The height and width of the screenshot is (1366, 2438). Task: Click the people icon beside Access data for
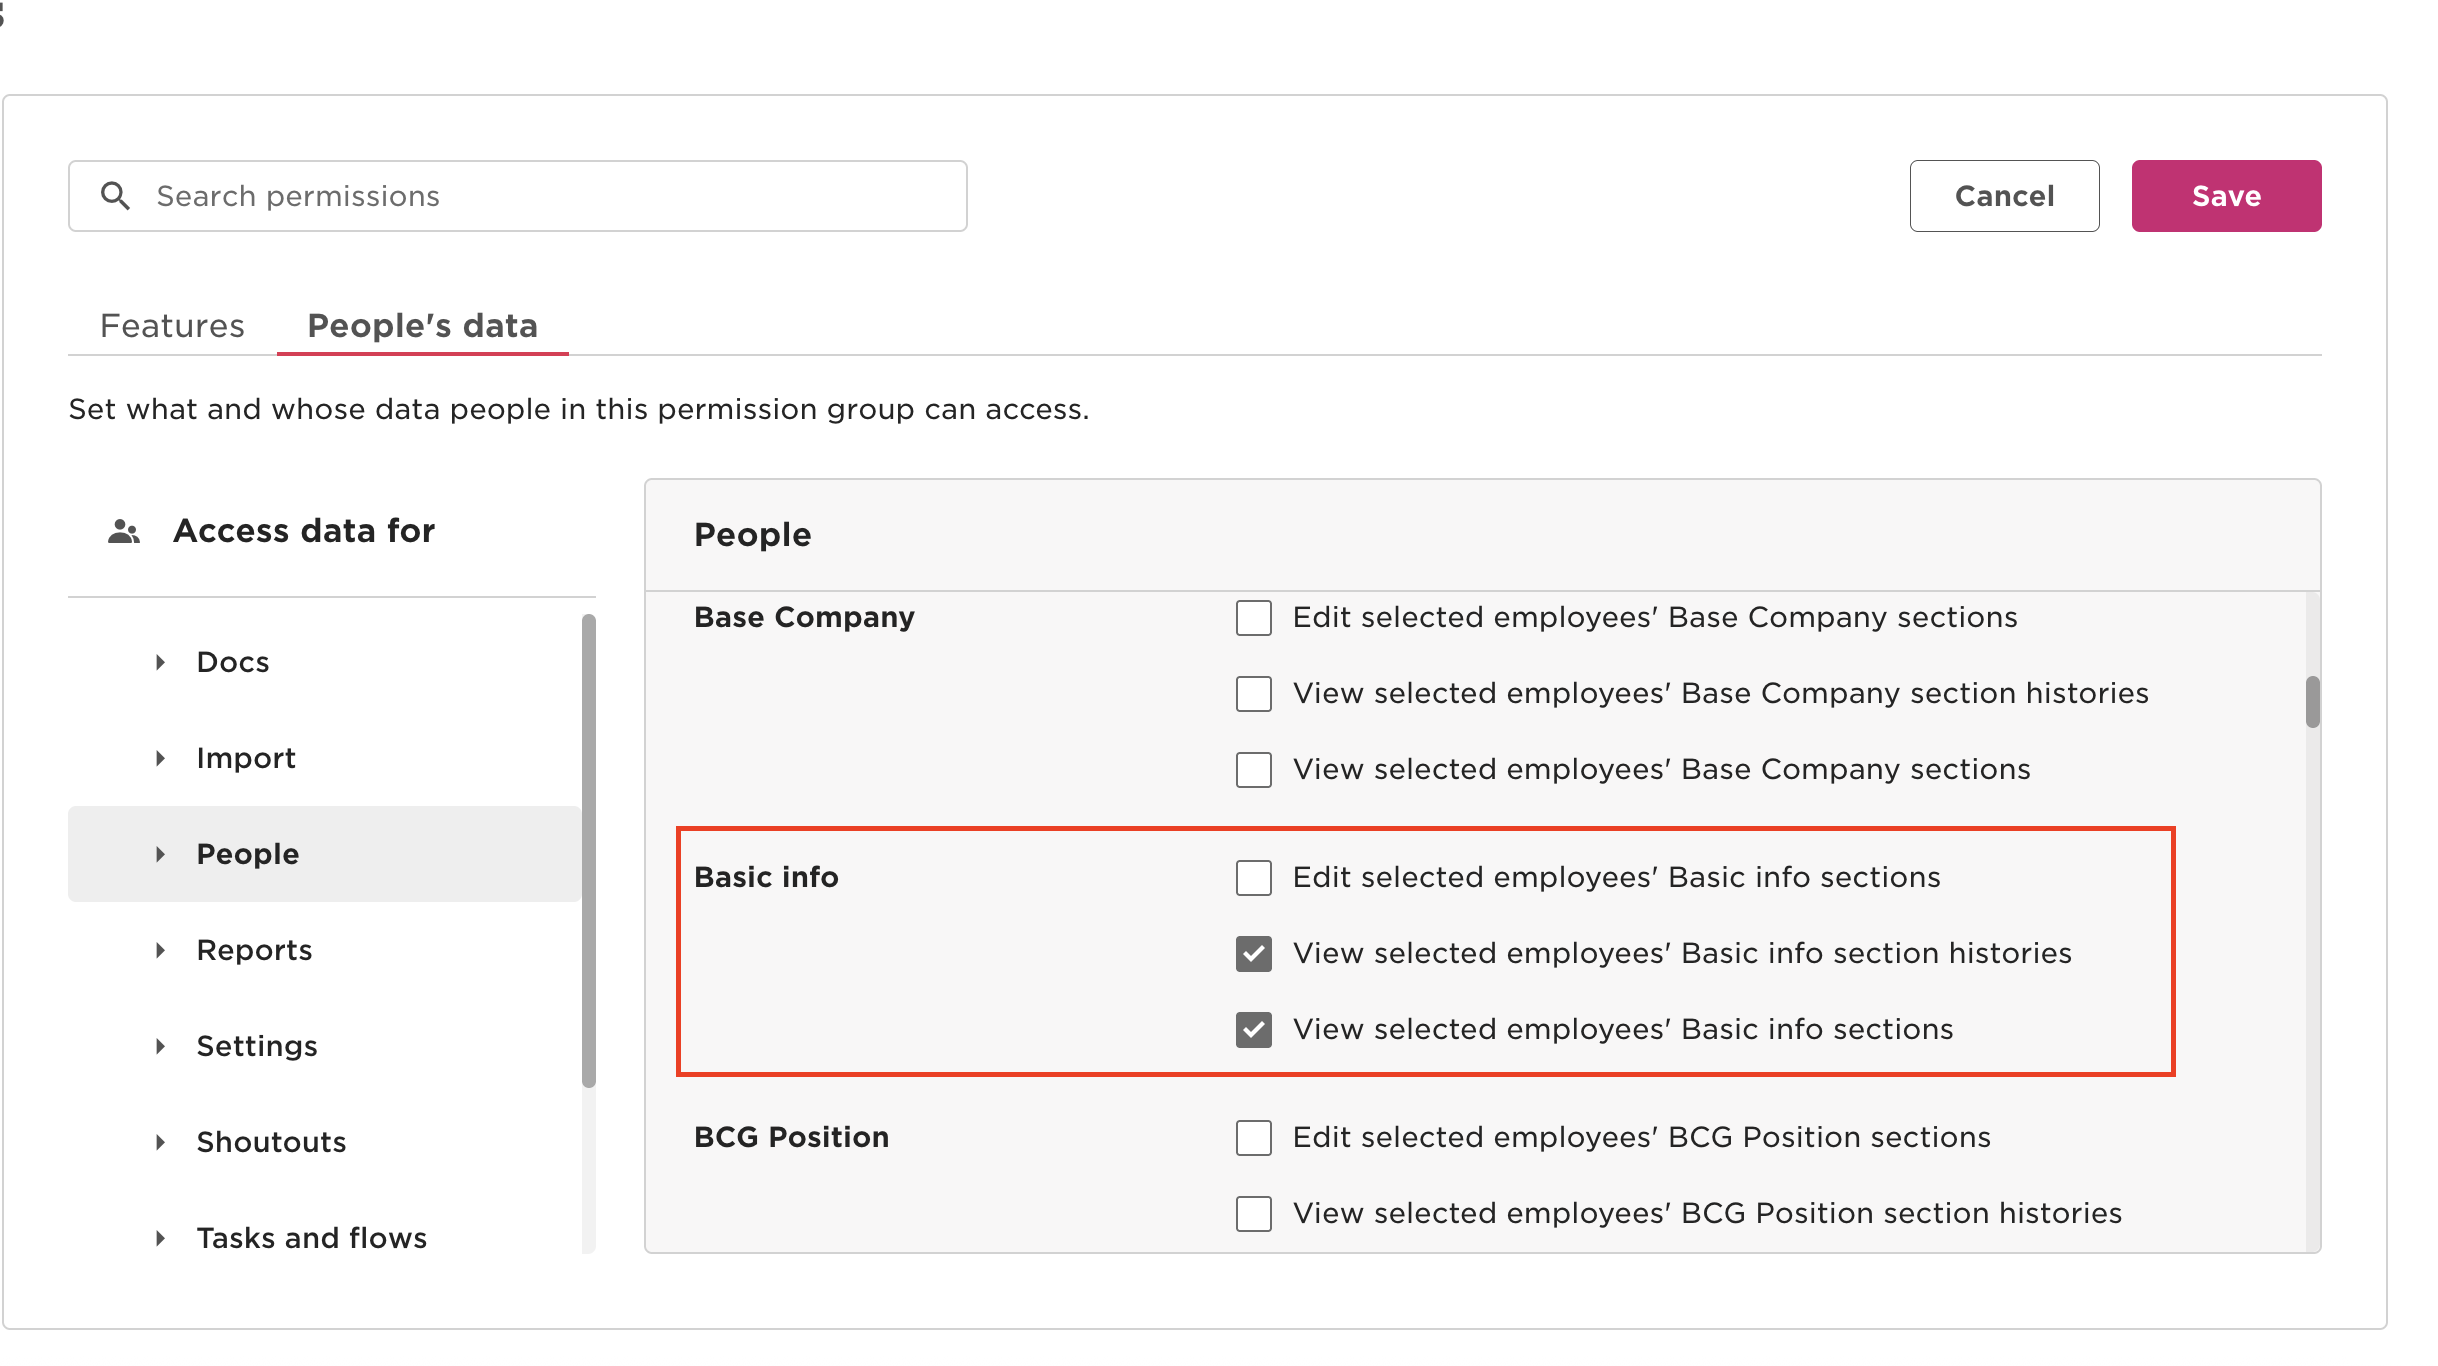tap(124, 531)
